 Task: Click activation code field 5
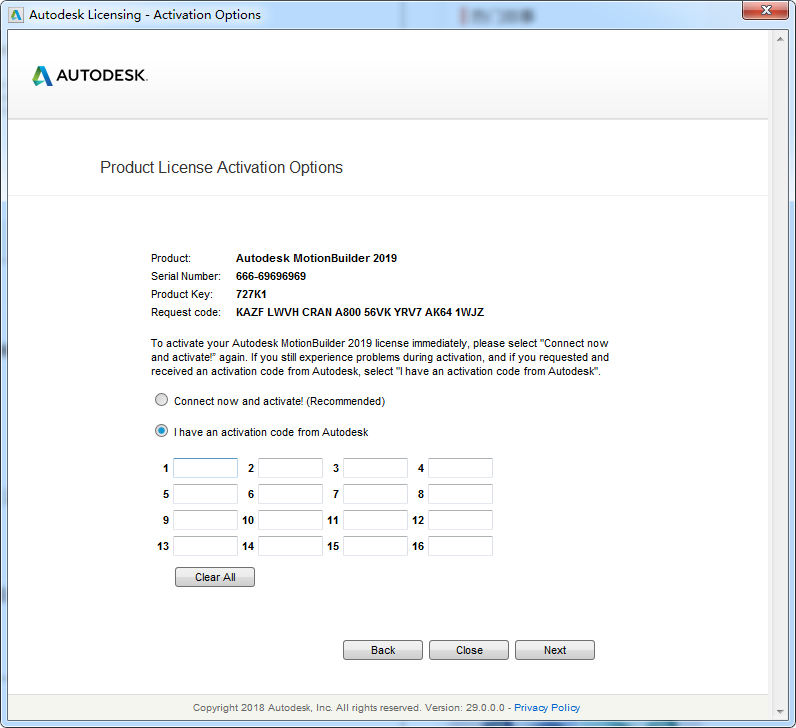pyautogui.click(x=206, y=494)
